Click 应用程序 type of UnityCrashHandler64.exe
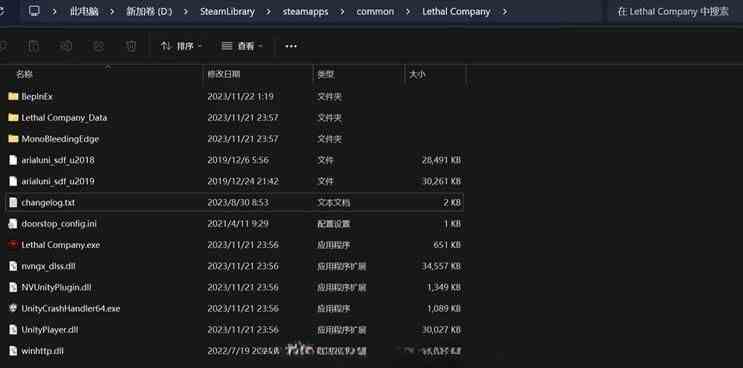 pos(334,308)
